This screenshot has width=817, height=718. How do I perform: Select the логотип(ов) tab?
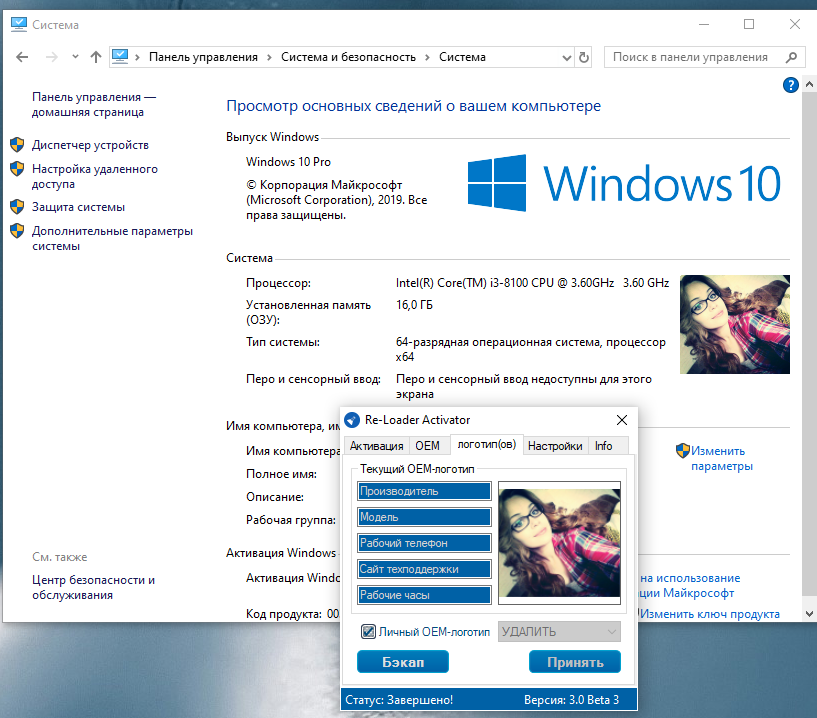point(487,444)
